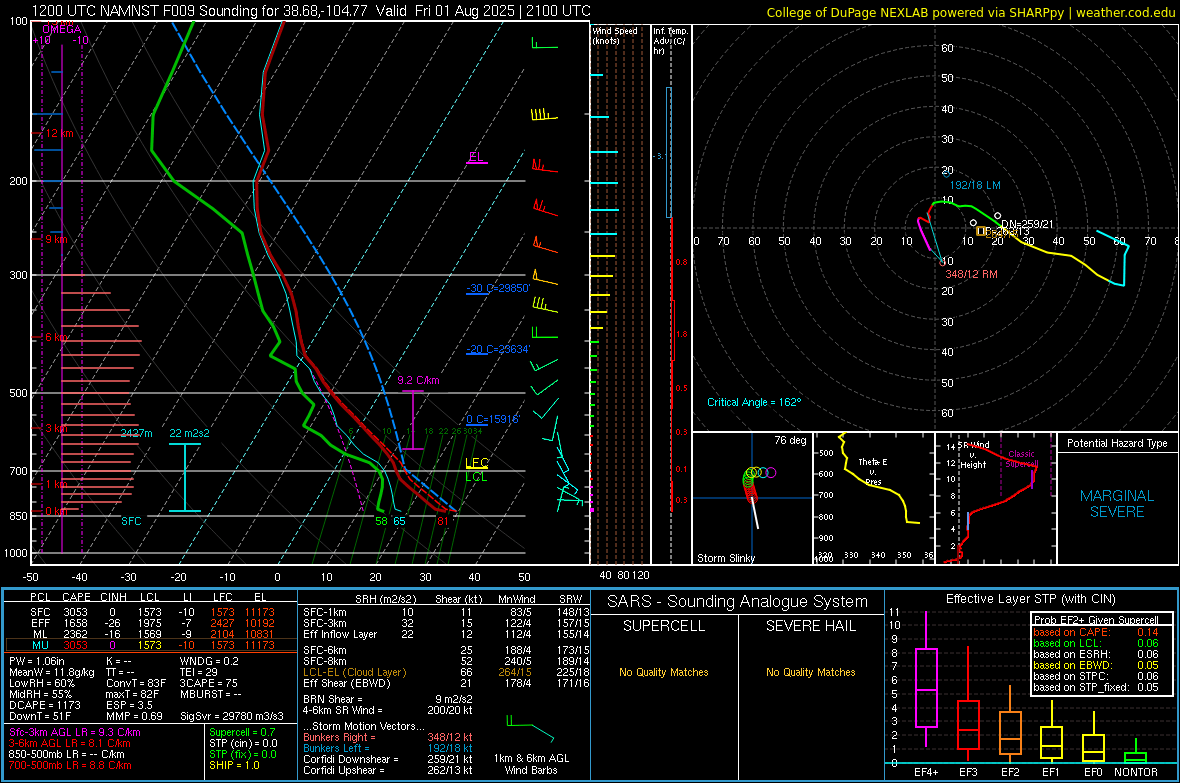Click the 'SFC-1km' shear table row
1180x783 pixels.
click(446, 612)
